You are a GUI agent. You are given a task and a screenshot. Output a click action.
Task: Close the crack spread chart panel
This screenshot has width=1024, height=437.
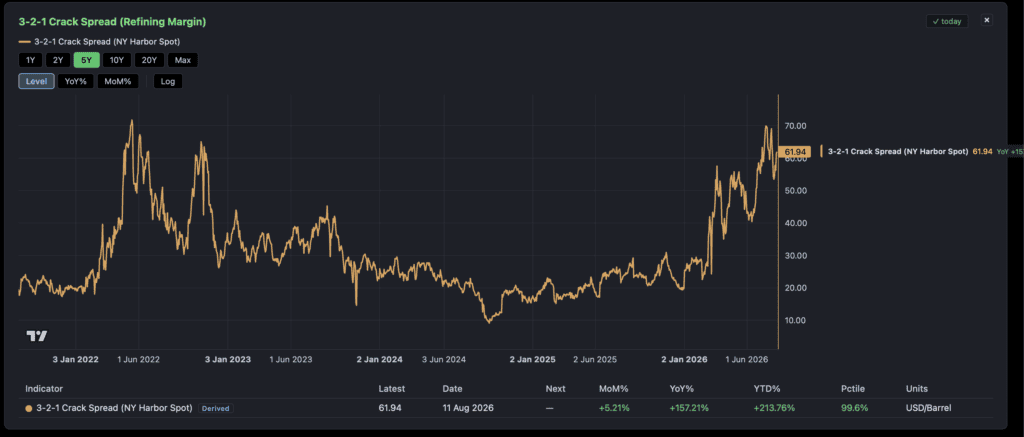(x=987, y=20)
